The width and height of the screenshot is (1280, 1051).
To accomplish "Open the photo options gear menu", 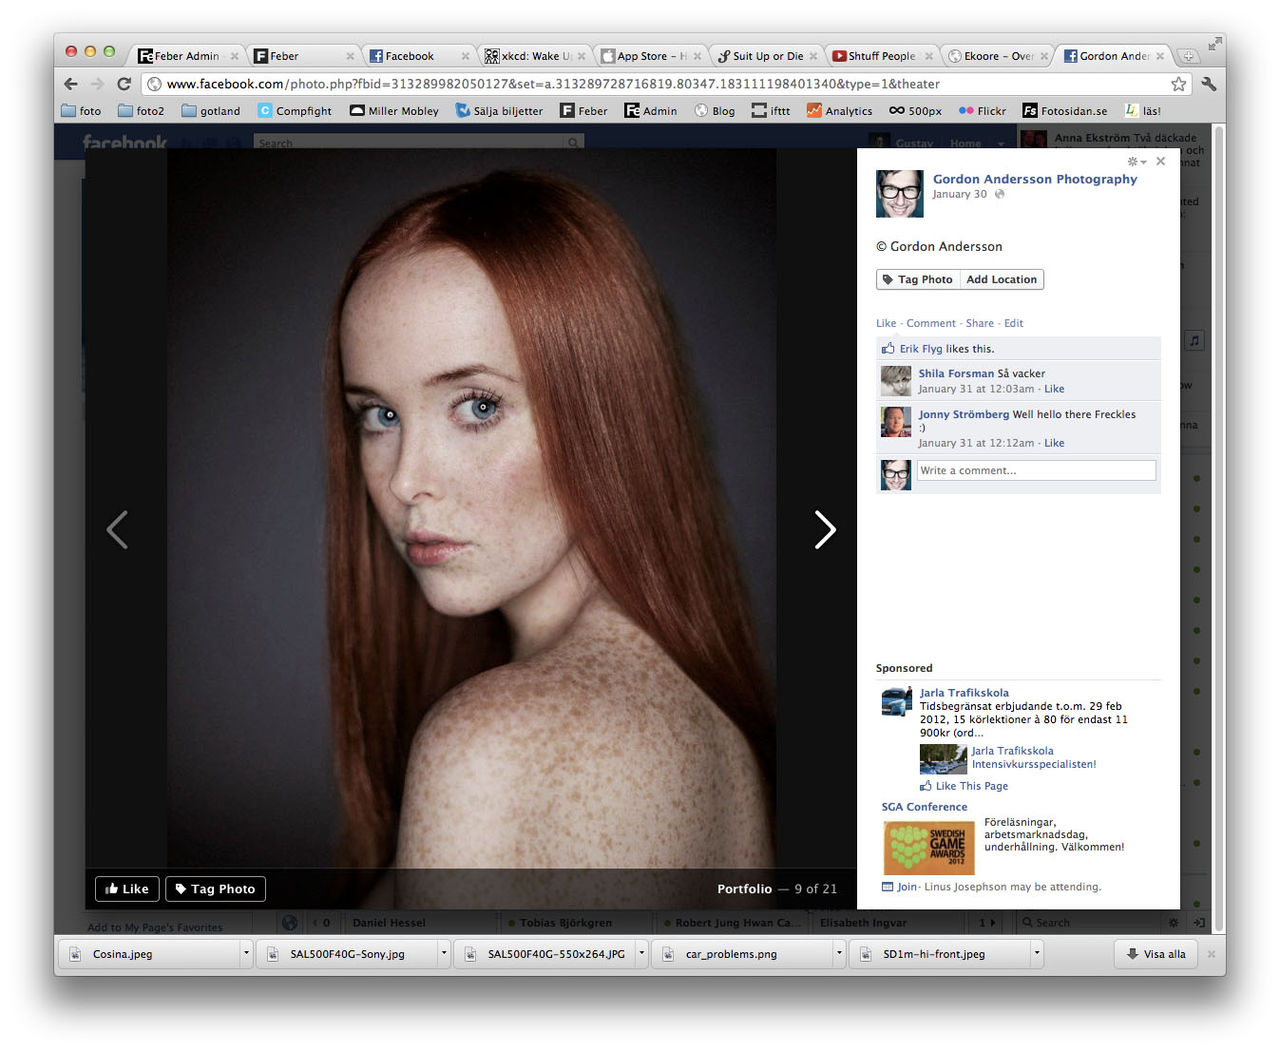I will [1135, 161].
